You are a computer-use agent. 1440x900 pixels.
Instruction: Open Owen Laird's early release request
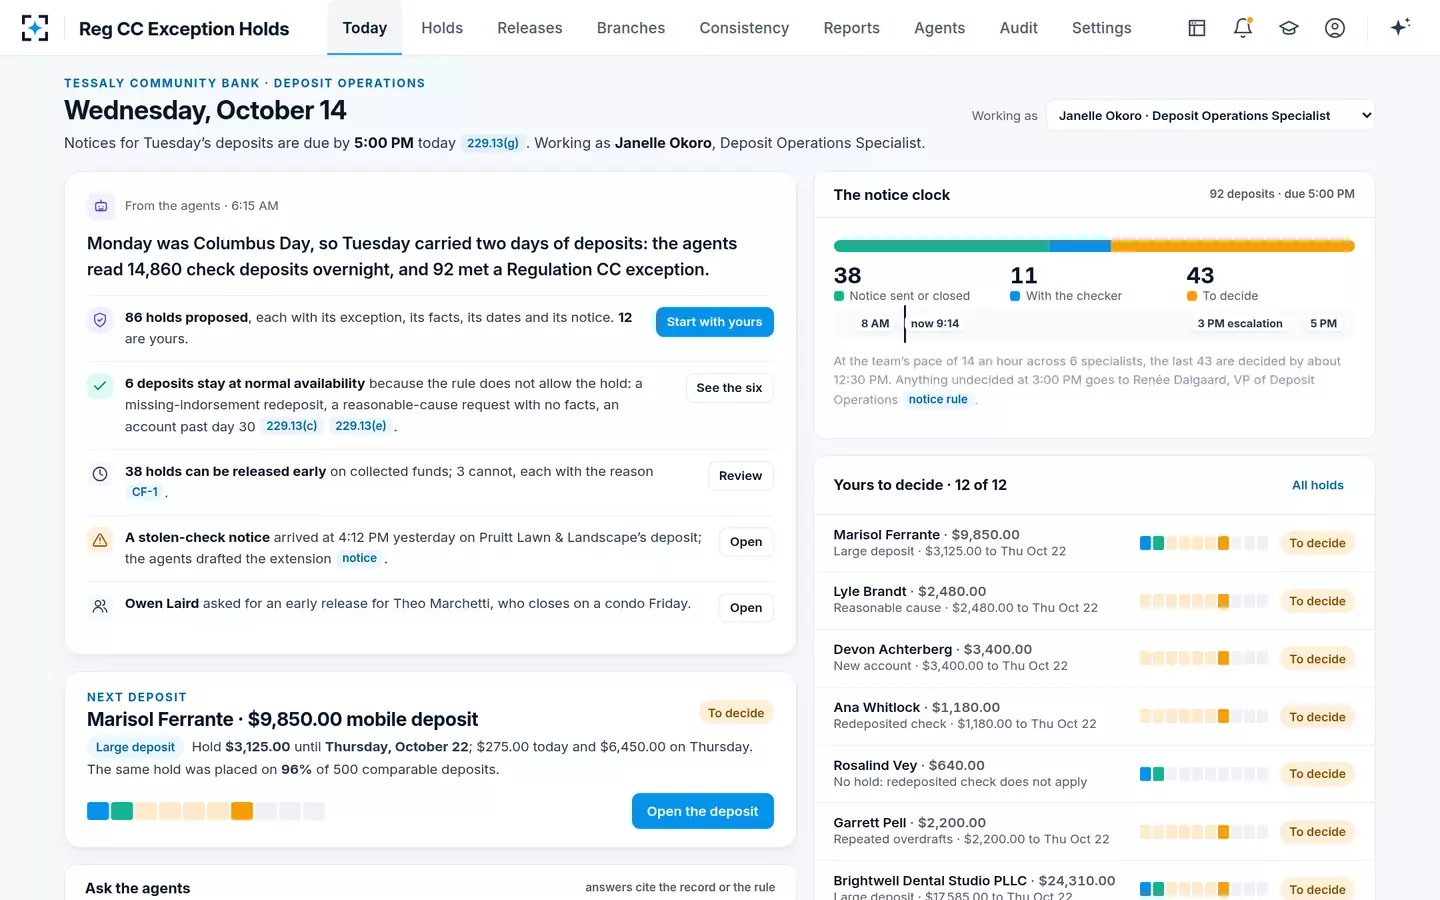point(746,608)
